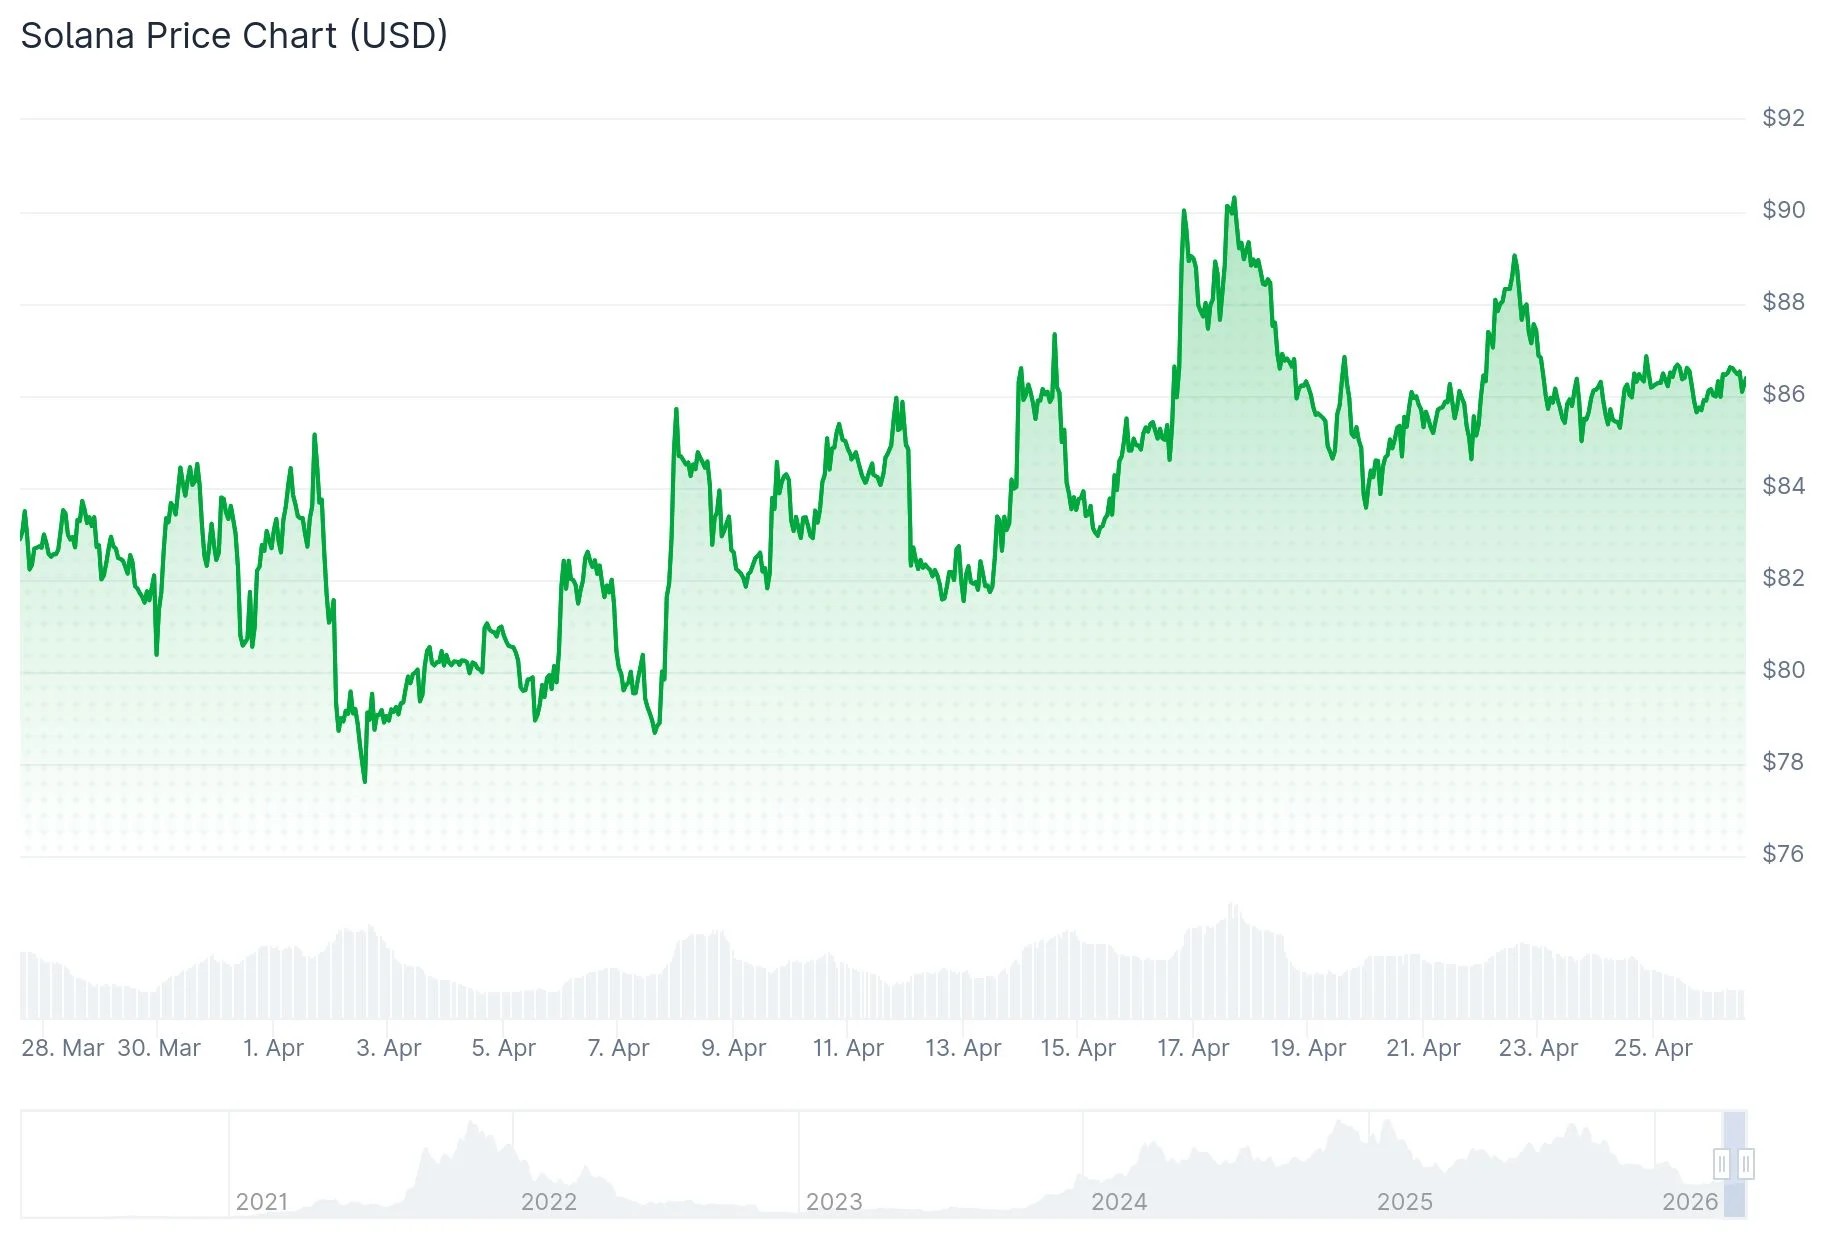Click the 9. Apr x-axis label
1824x1248 pixels.
point(733,1048)
